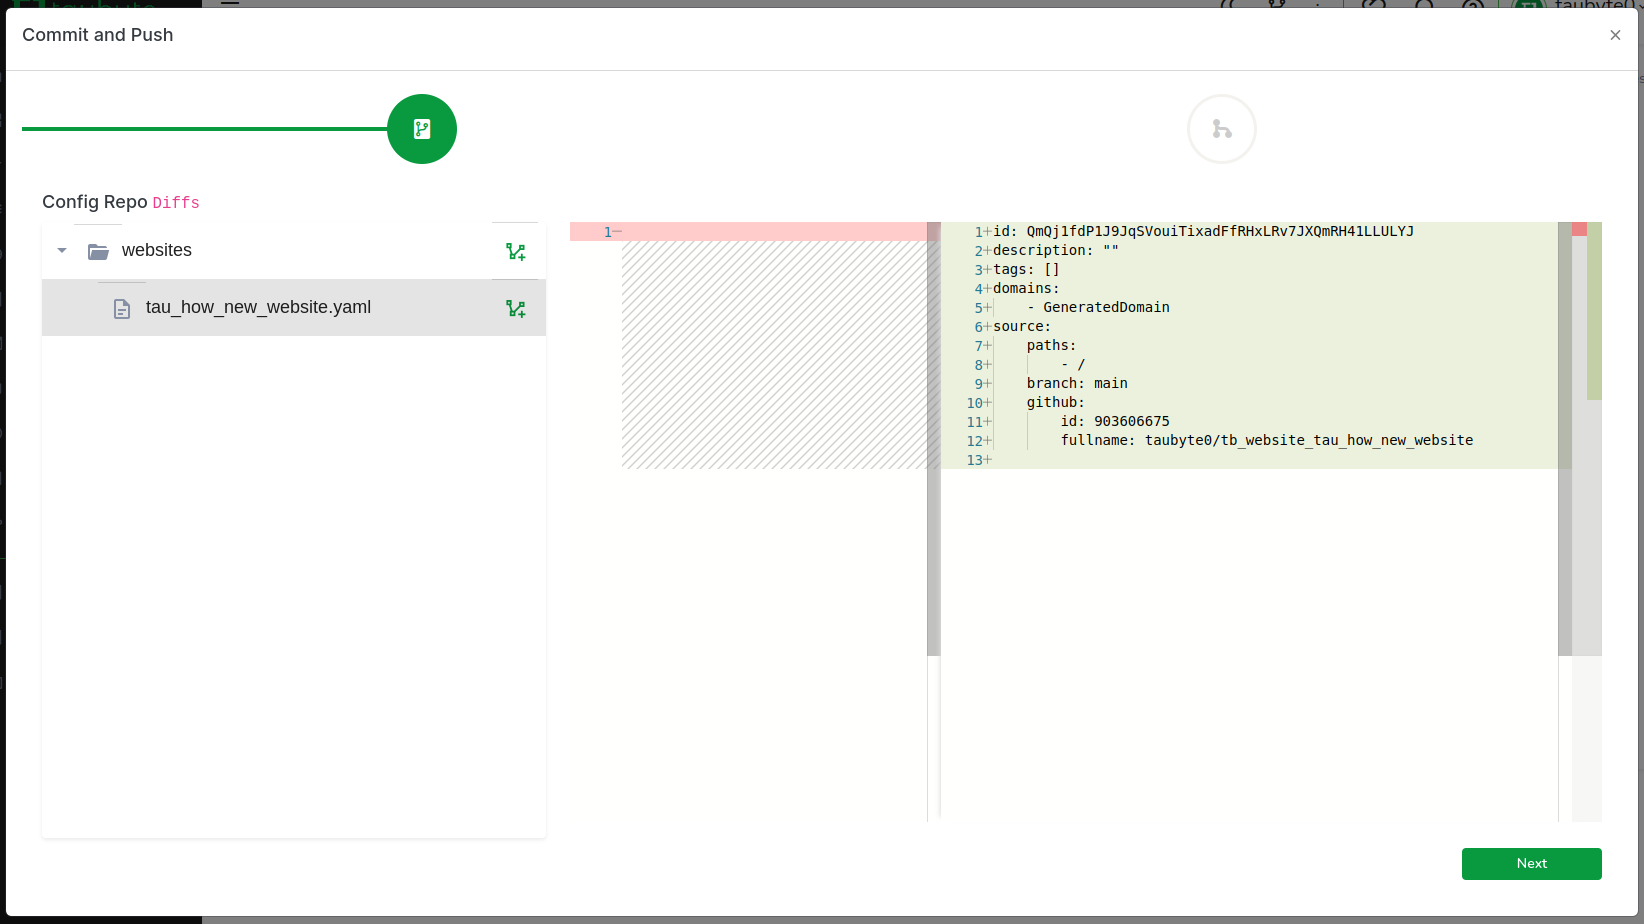Click the yaml file document icon

point(122,309)
